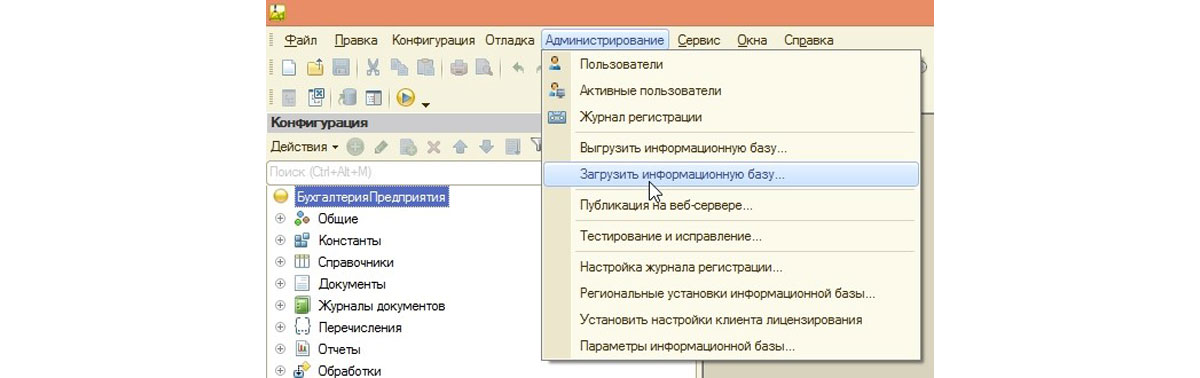
Task: Expand the Перечисления tree node
Action: [280, 327]
